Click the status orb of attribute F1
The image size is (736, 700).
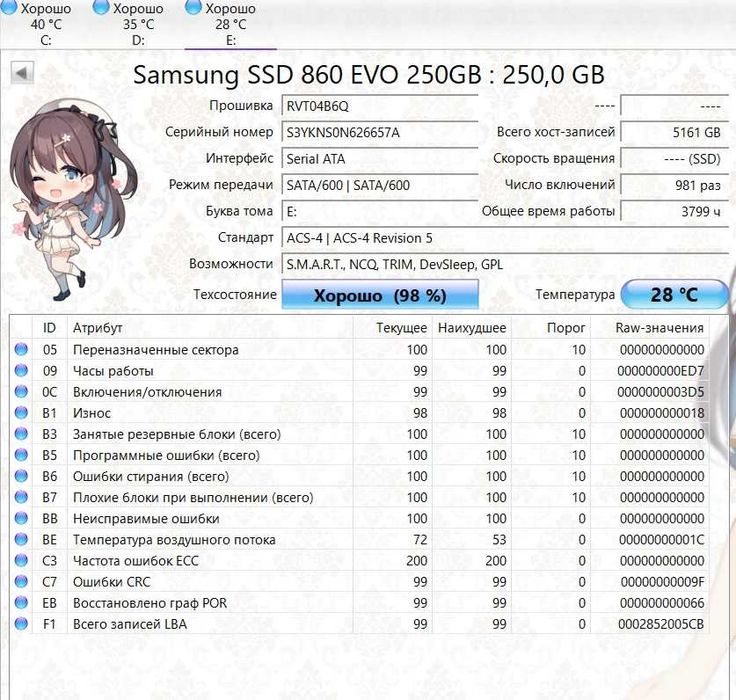21,624
